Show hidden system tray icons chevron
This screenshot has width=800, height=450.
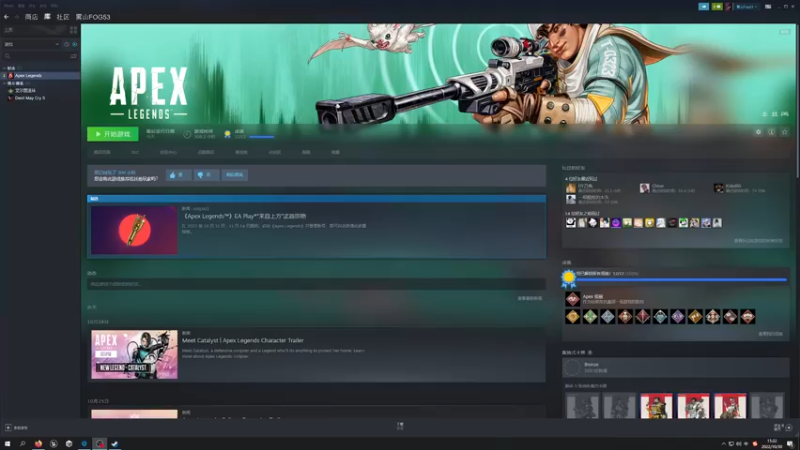point(723,444)
